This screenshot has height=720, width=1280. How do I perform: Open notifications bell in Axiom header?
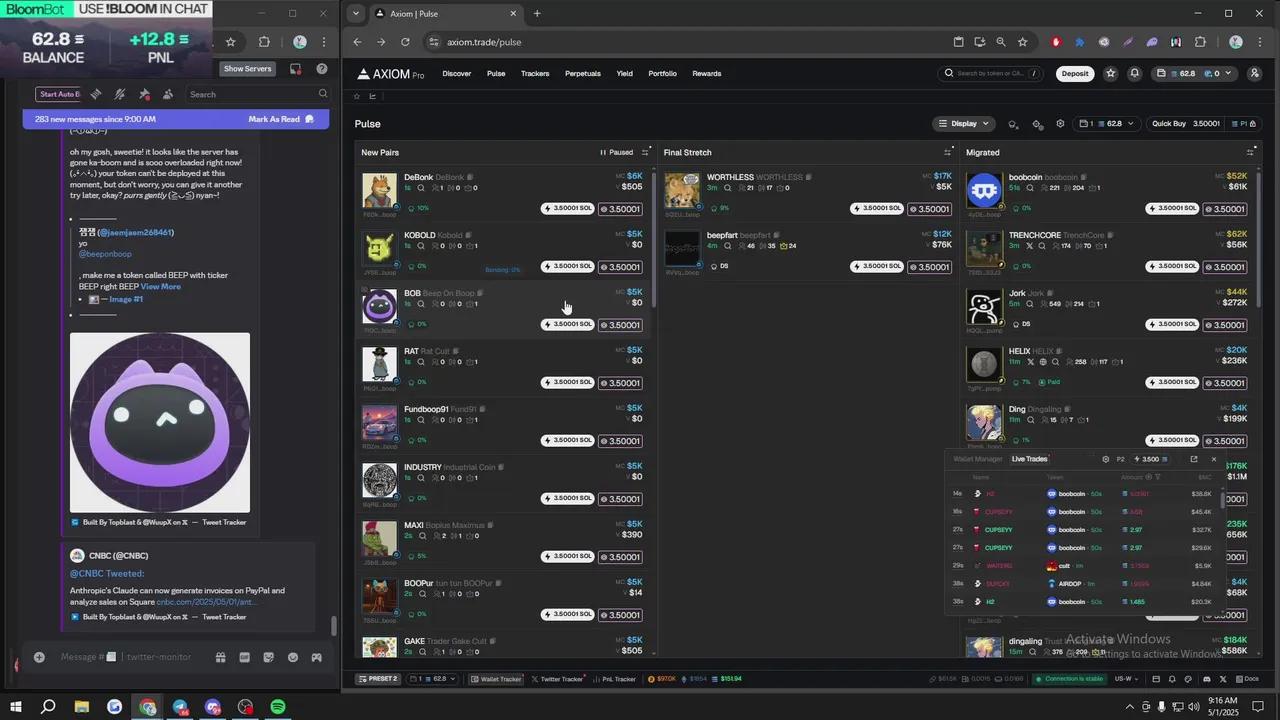click(1134, 73)
